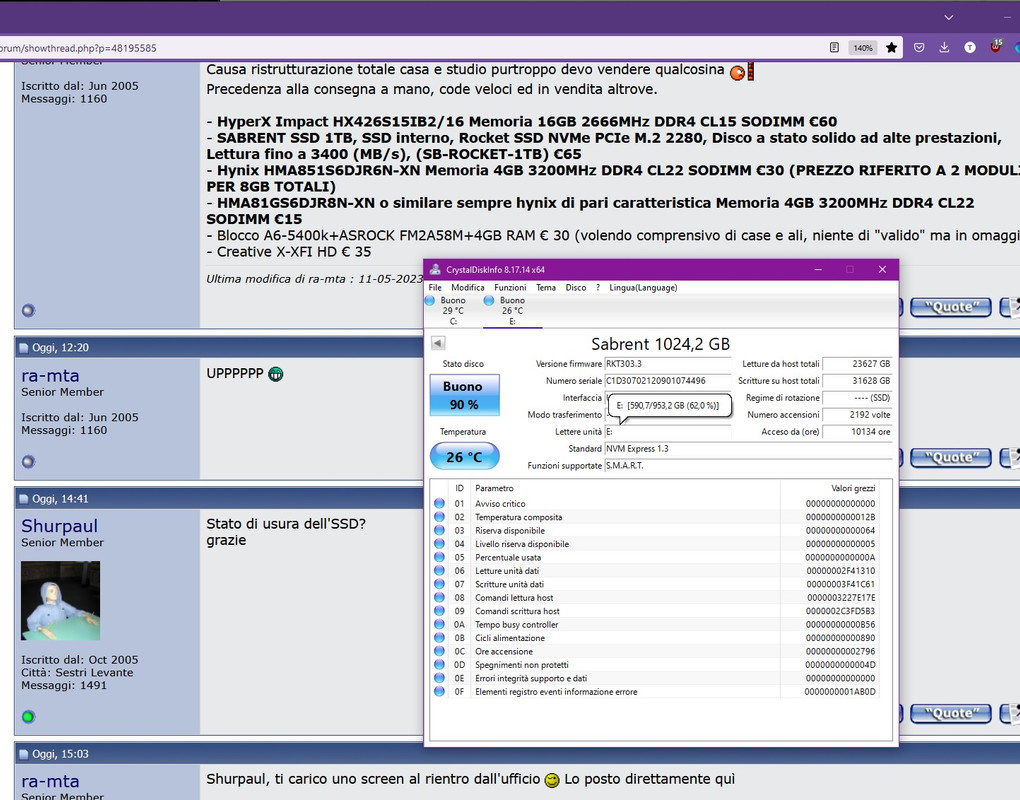This screenshot has height=800, width=1020.
Task: Select the Spegnimenti non protetti row
Action: click(655, 665)
